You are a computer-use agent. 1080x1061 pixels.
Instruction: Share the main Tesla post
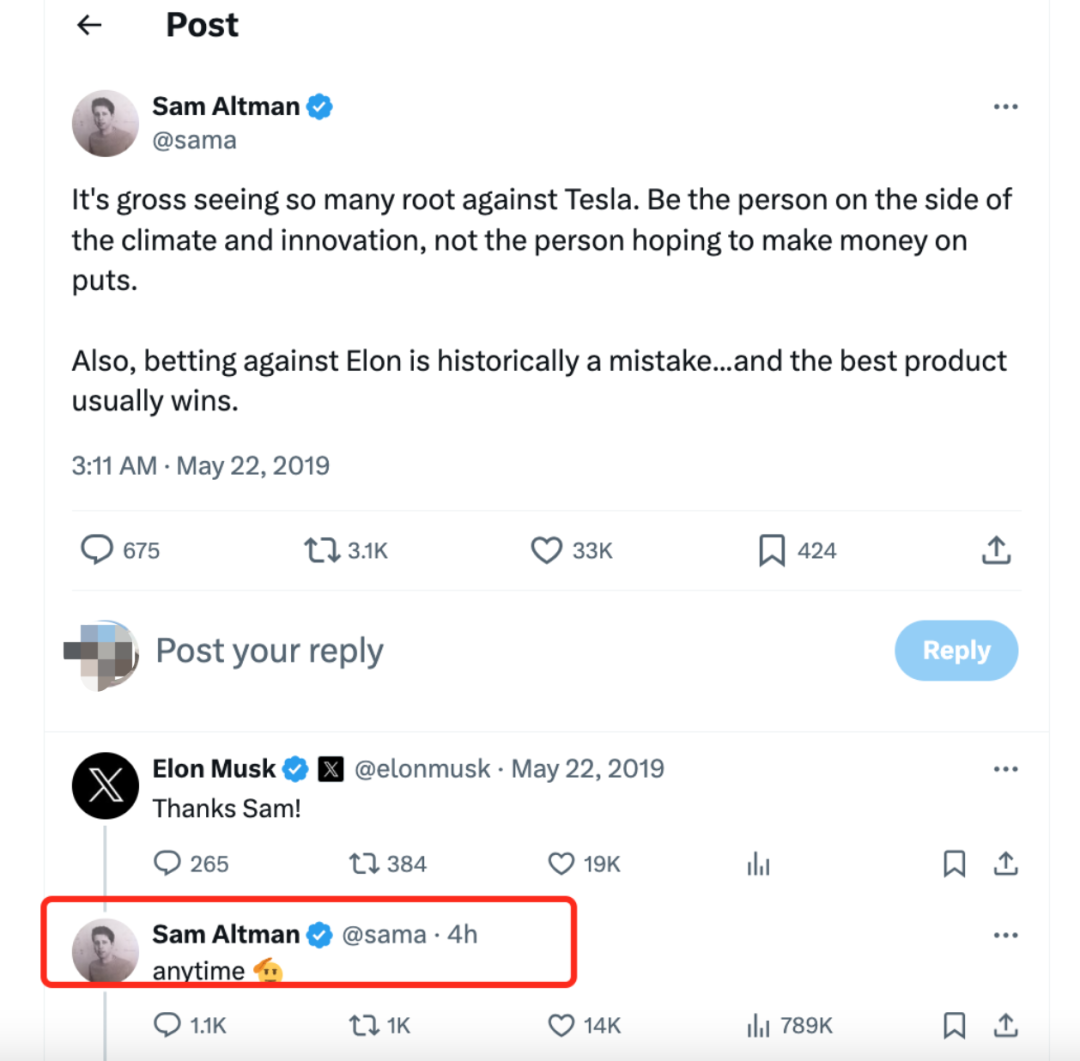click(x=996, y=550)
